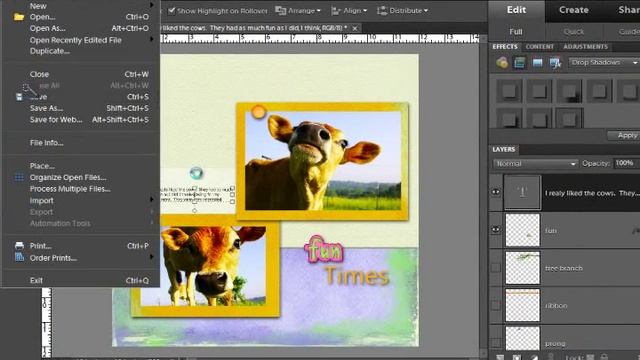The width and height of the screenshot is (640, 360).
Task: Select the Layer Styles icon in Effects
Action: click(520, 62)
